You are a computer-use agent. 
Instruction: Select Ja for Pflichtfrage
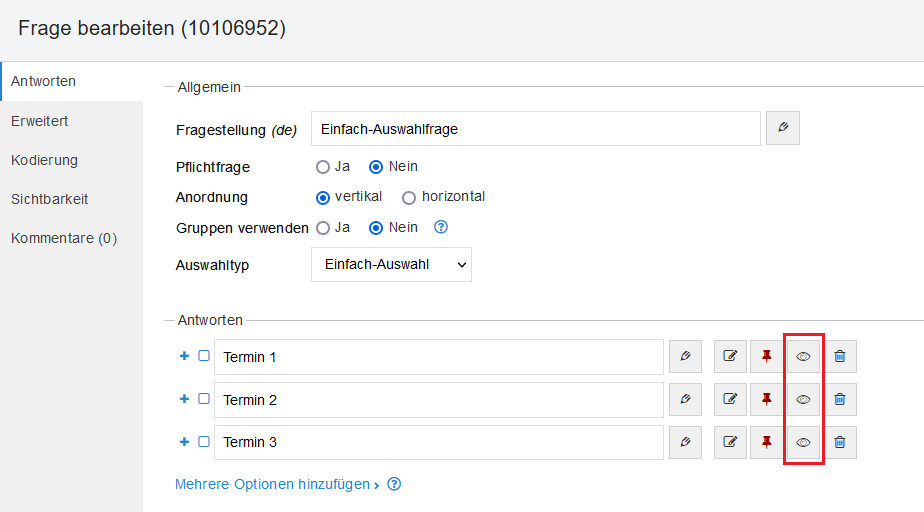323,167
